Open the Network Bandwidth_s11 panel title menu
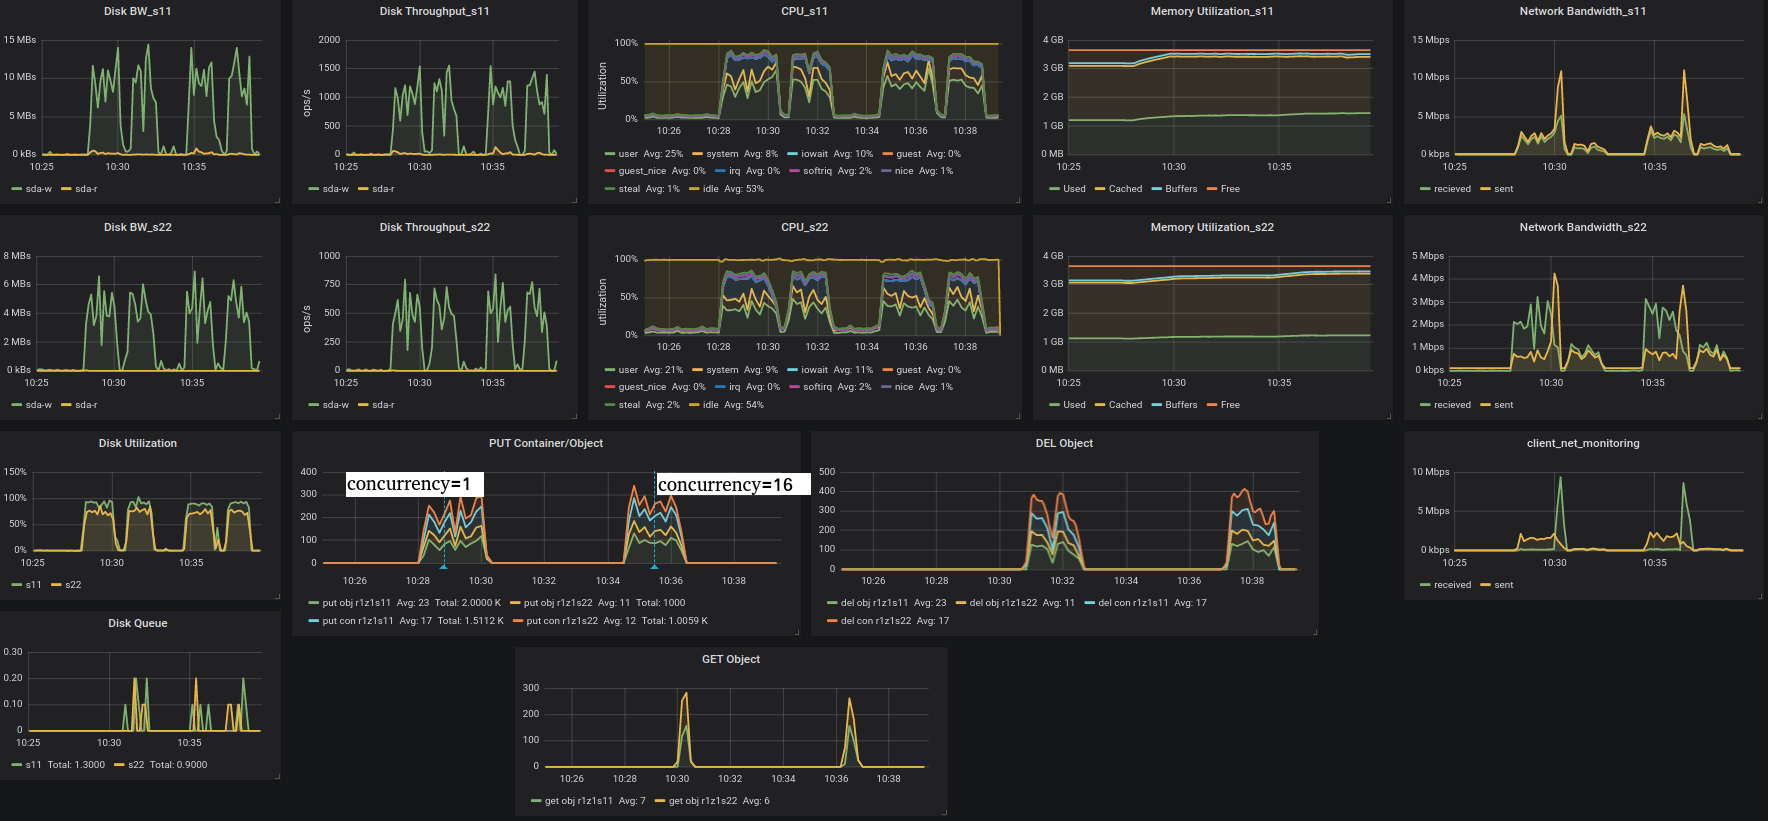This screenshot has width=1769, height=821. (x=1583, y=11)
